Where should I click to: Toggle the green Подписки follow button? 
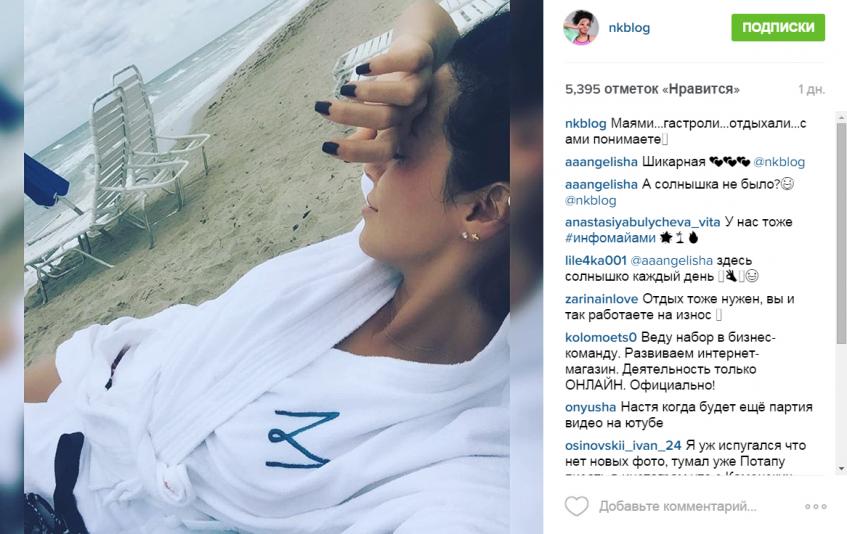click(778, 27)
